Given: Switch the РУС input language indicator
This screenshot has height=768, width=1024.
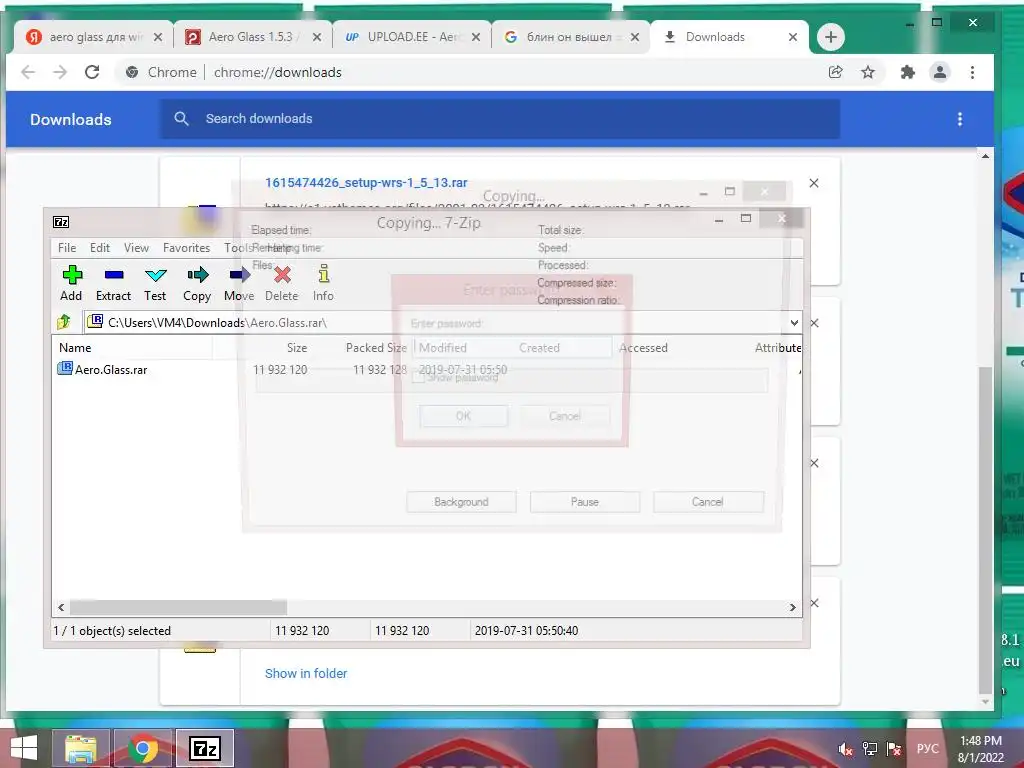Looking at the screenshot, I should (927, 748).
